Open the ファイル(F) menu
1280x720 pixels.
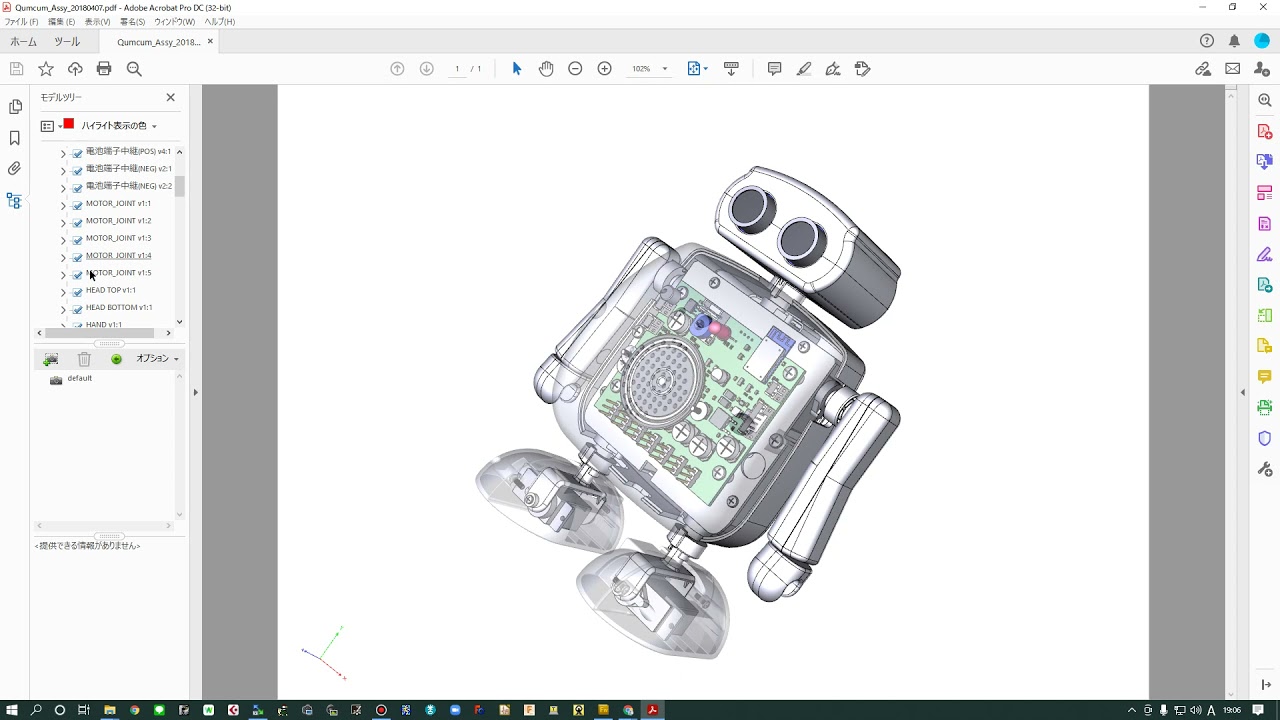click(x=21, y=22)
